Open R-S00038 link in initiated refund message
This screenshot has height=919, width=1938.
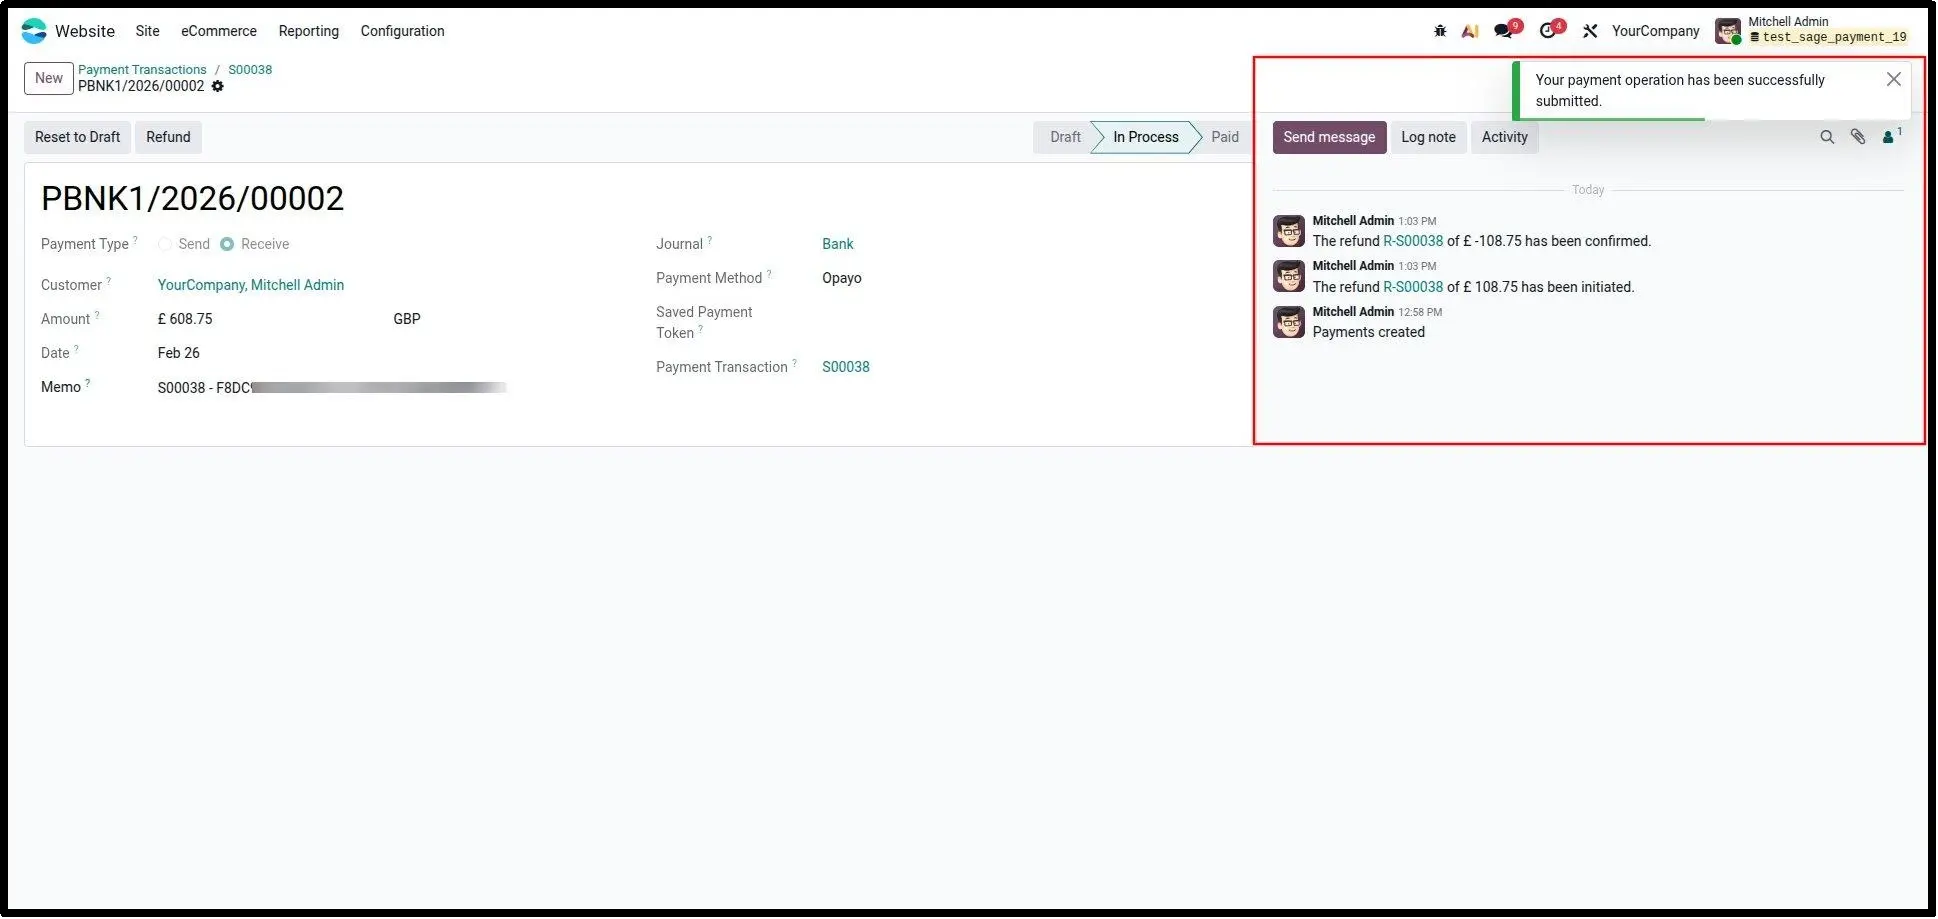1414,288
